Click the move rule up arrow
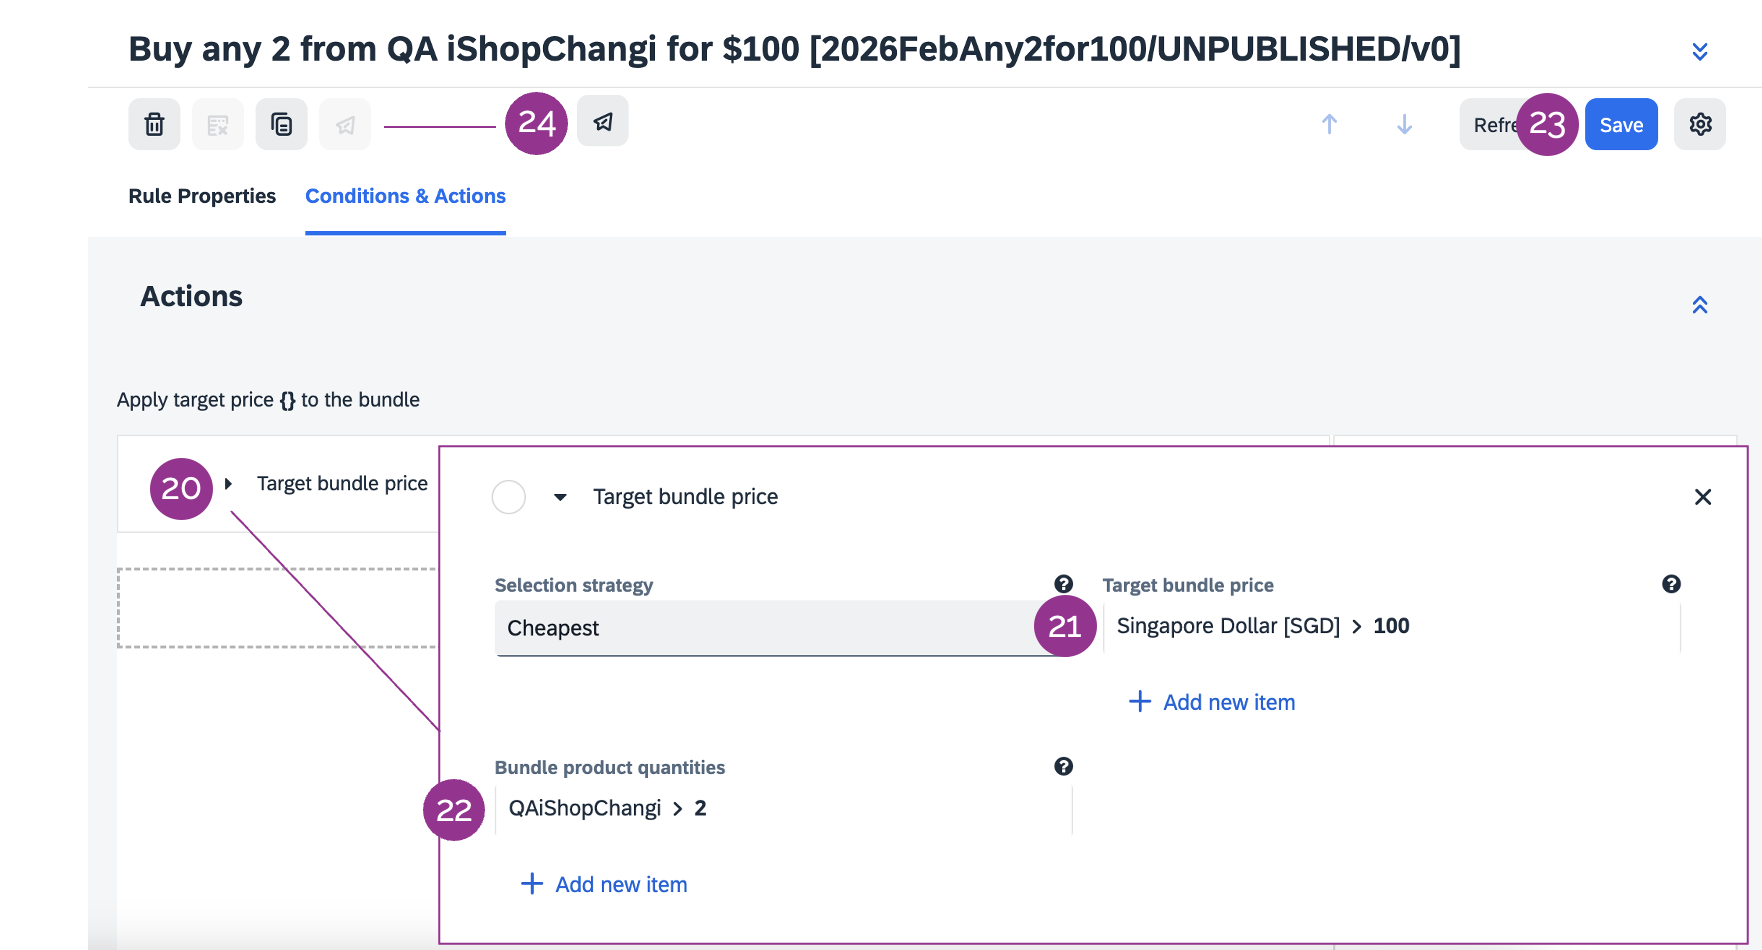This screenshot has height=950, width=1762. 1329,124
